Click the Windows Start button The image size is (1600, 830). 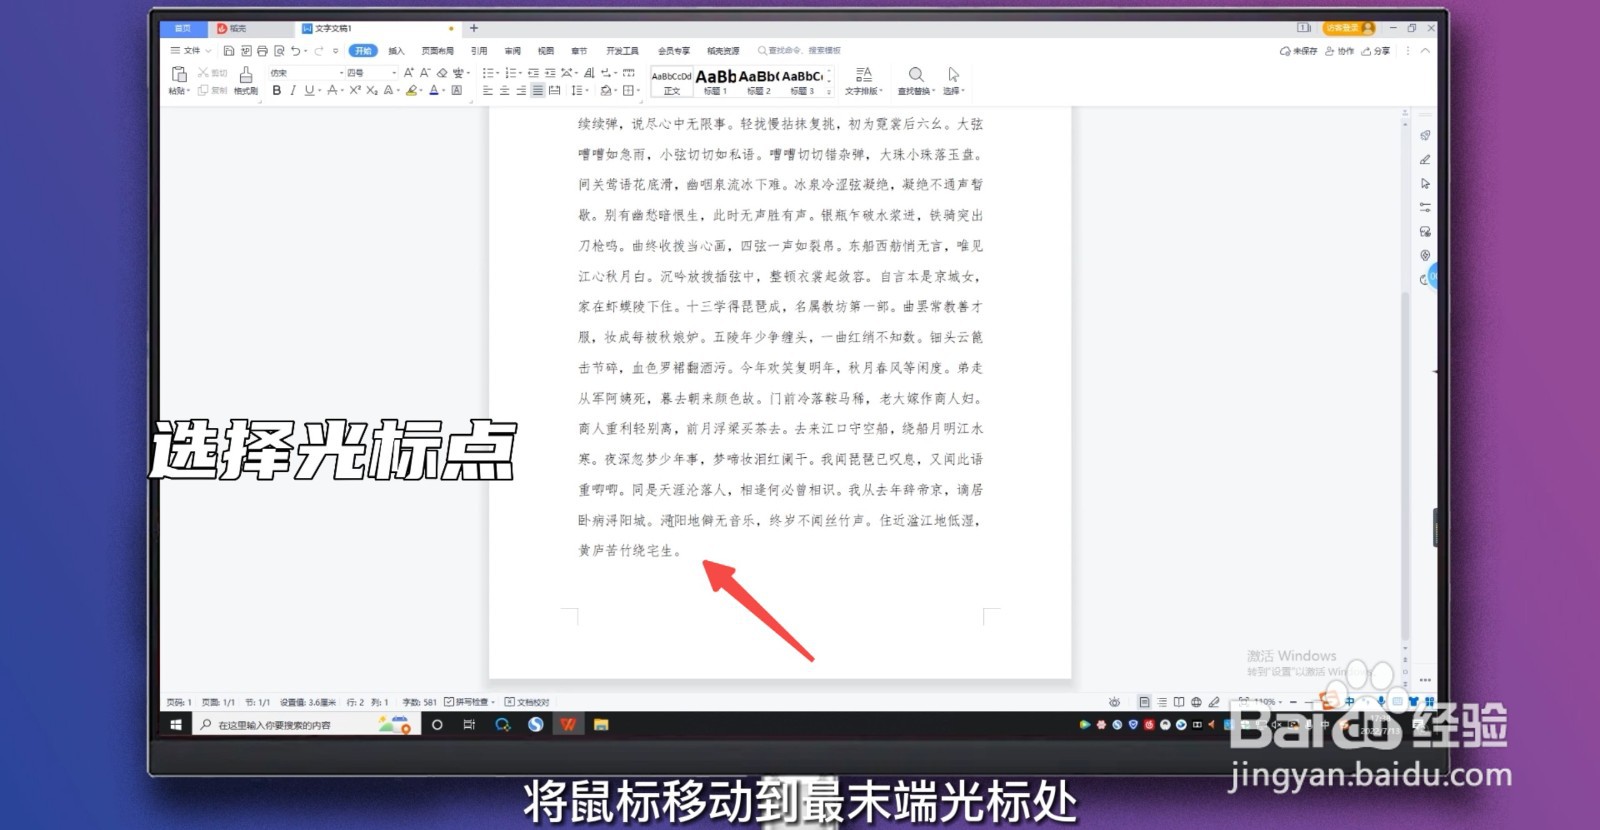coord(176,724)
